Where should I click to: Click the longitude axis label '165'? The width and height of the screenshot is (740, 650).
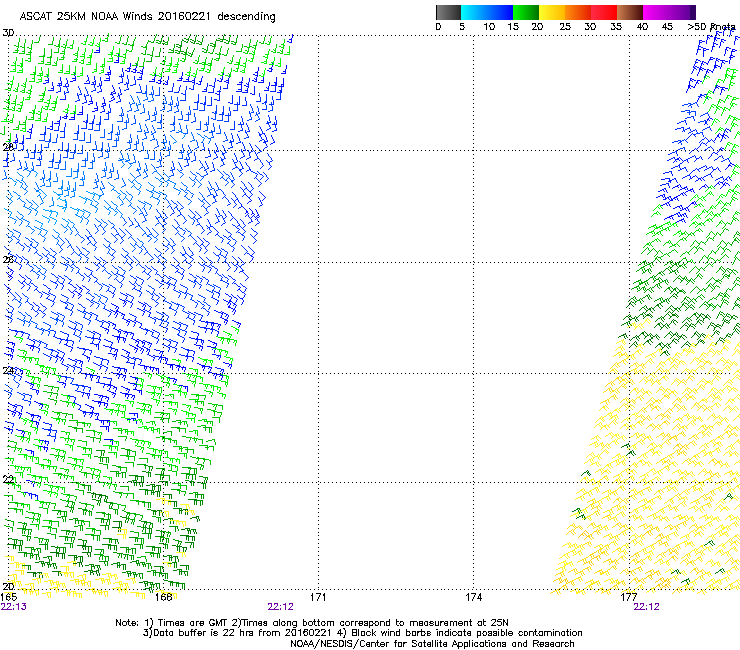[8, 598]
